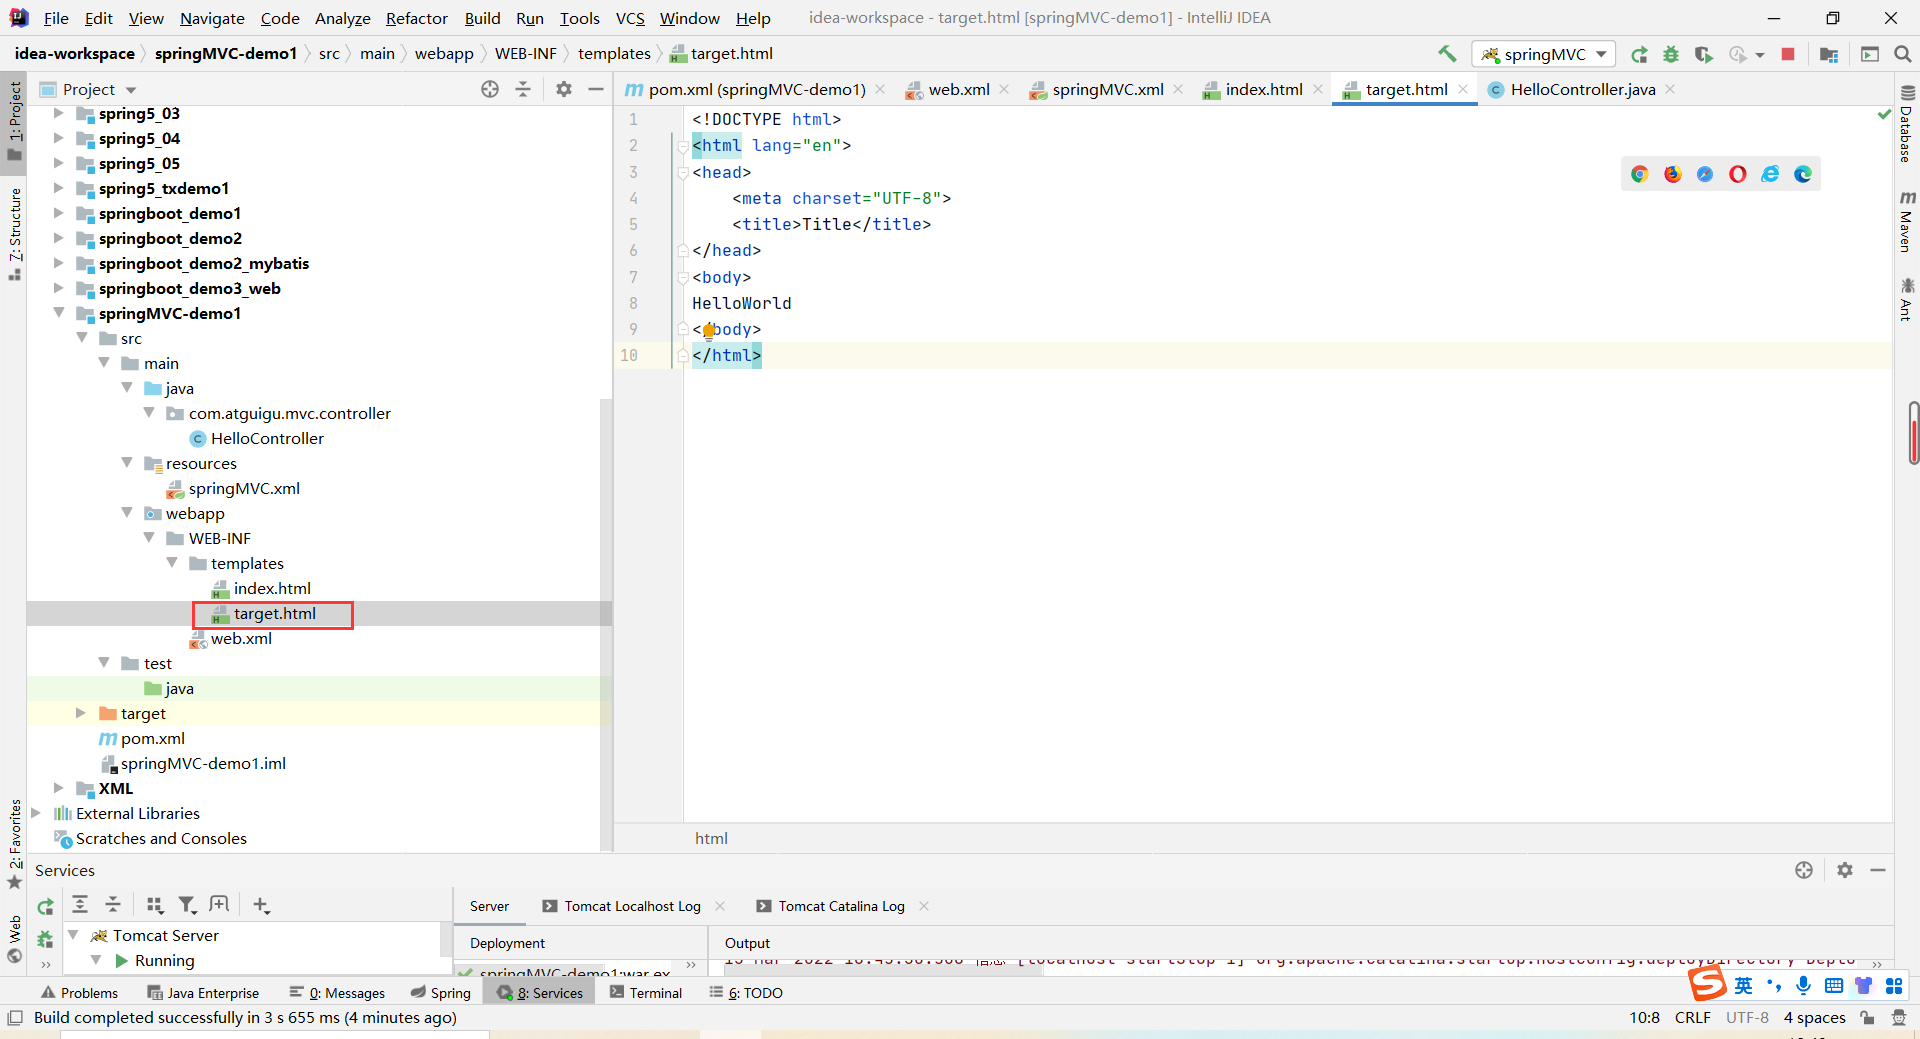The width and height of the screenshot is (1920, 1039).
Task: Rerun springMVC from the main toolbar
Action: 1639,54
